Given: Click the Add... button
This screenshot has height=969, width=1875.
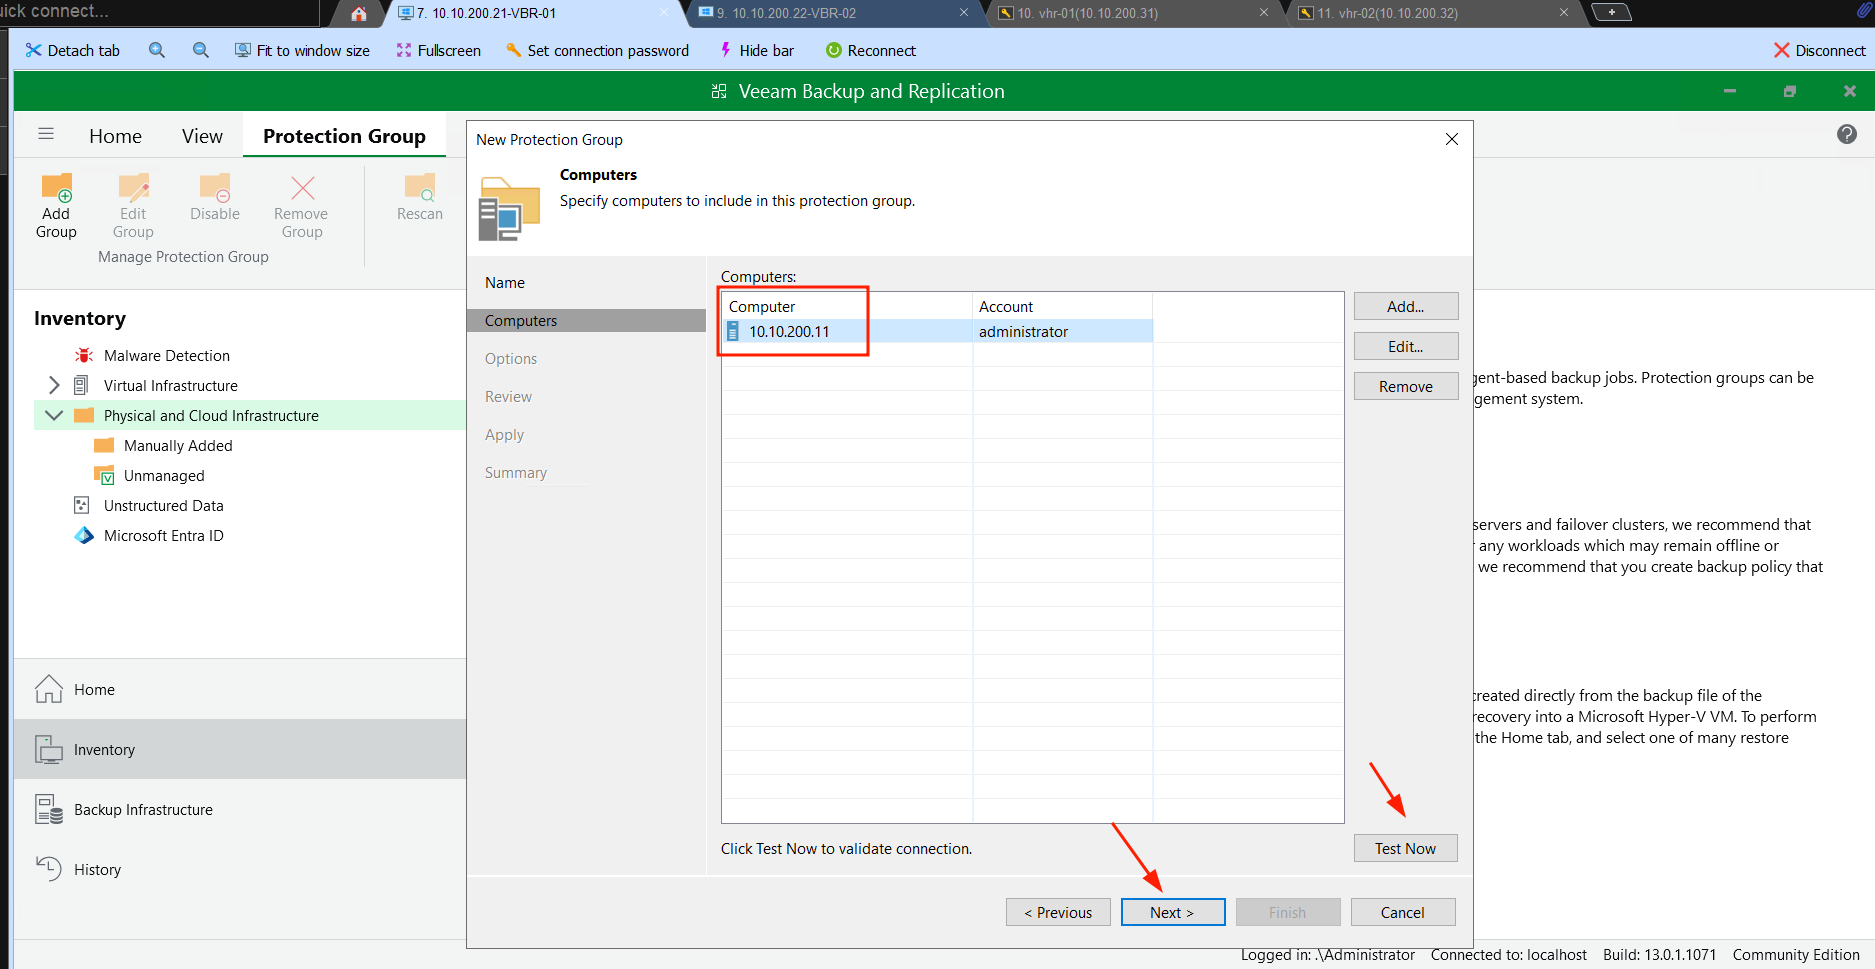Looking at the screenshot, I should coord(1405,306).
